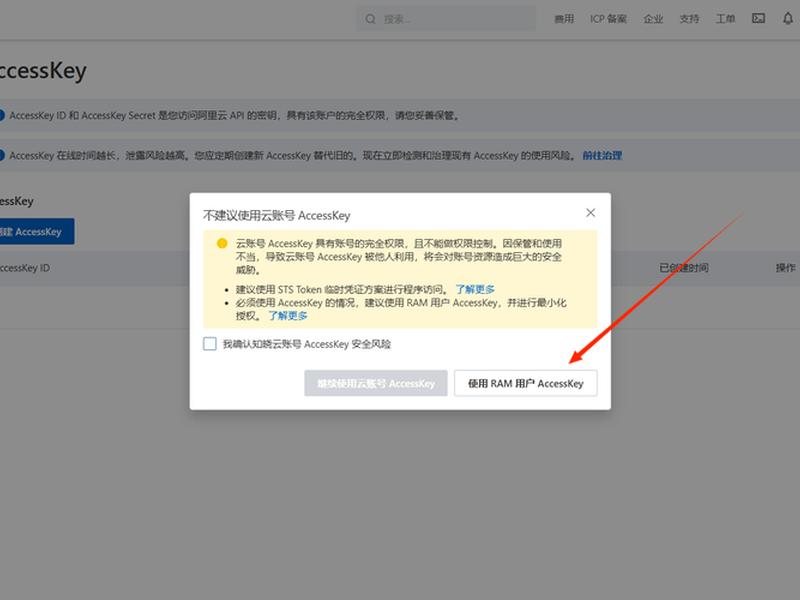The height and width of the screenshot is (600, 800).
Task: Open 了解更多 link after 授权
Action: 288,316
